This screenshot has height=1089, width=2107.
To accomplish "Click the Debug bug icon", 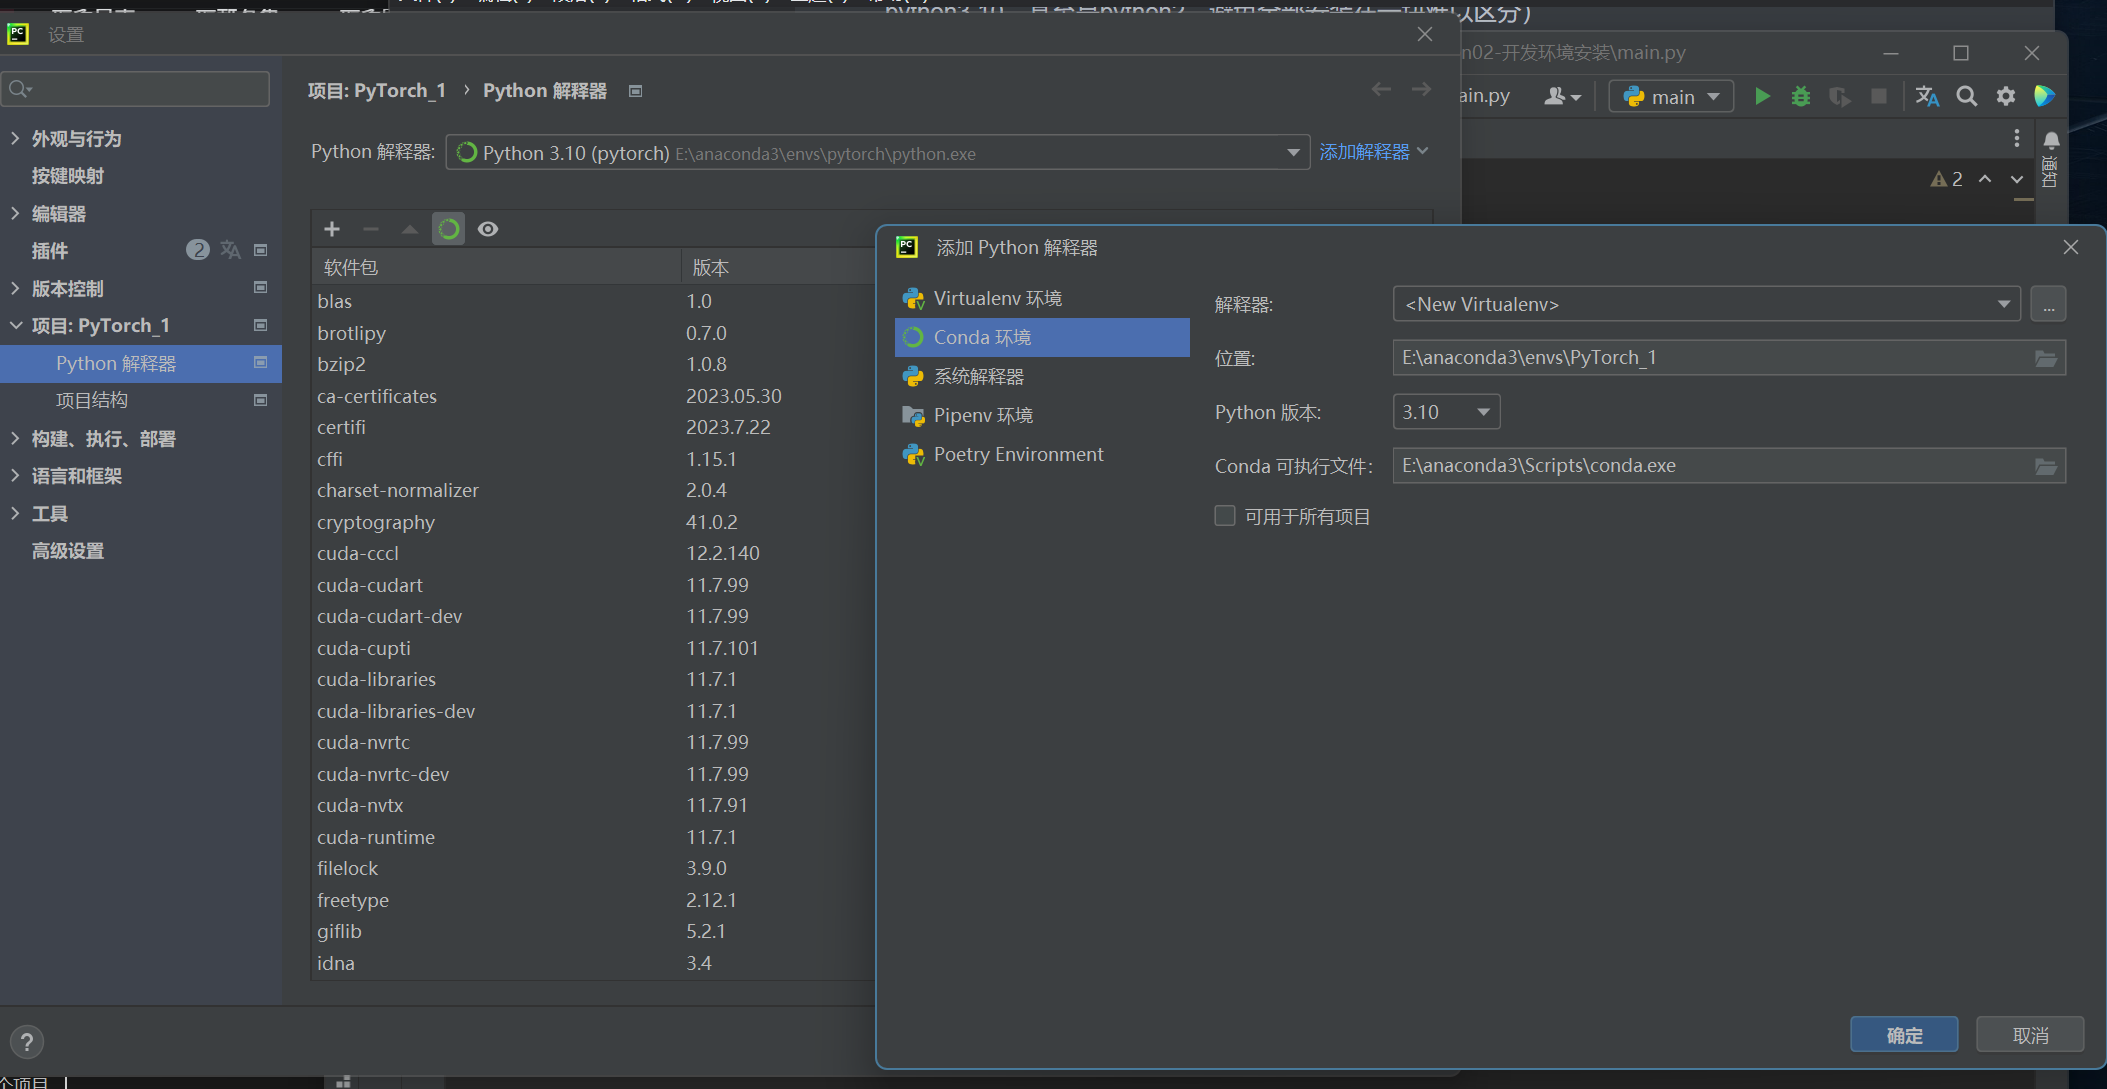I will click(x=1800, y=97).
